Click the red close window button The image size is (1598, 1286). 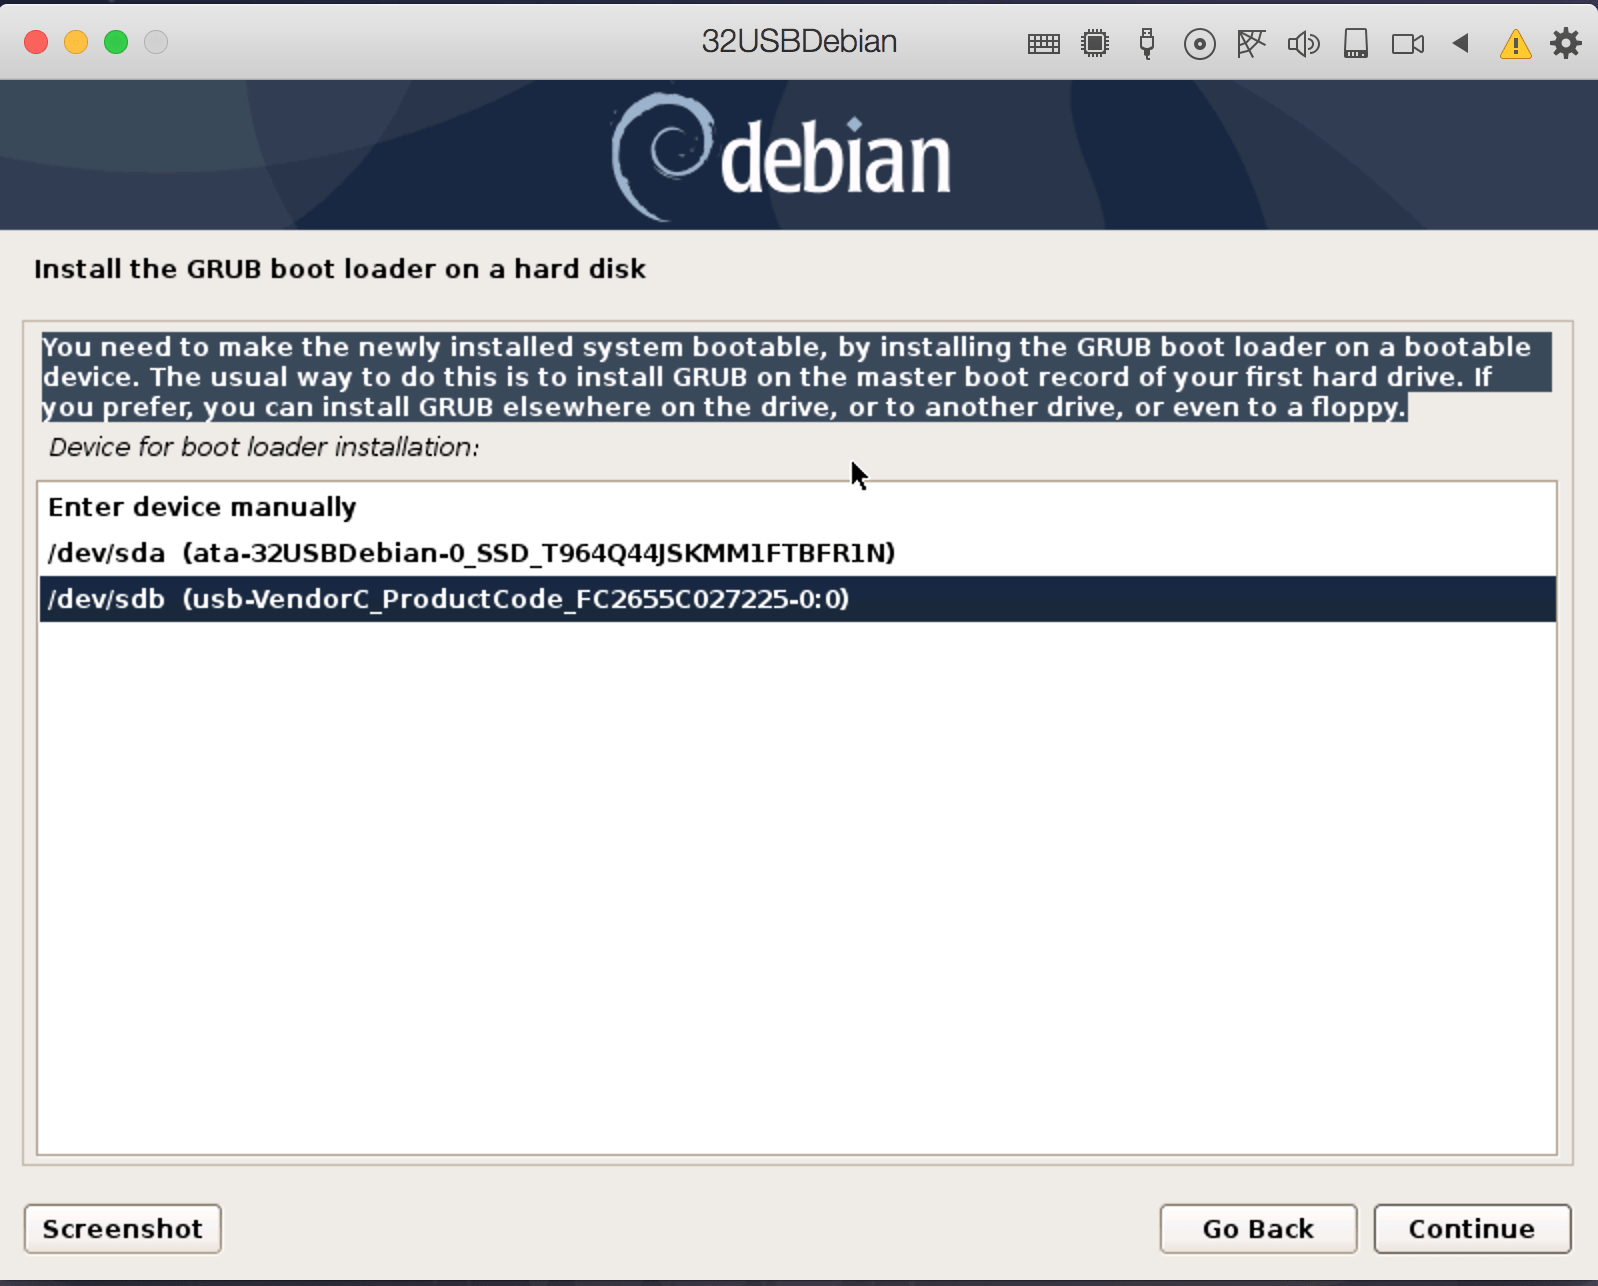(x=36, y=42)
